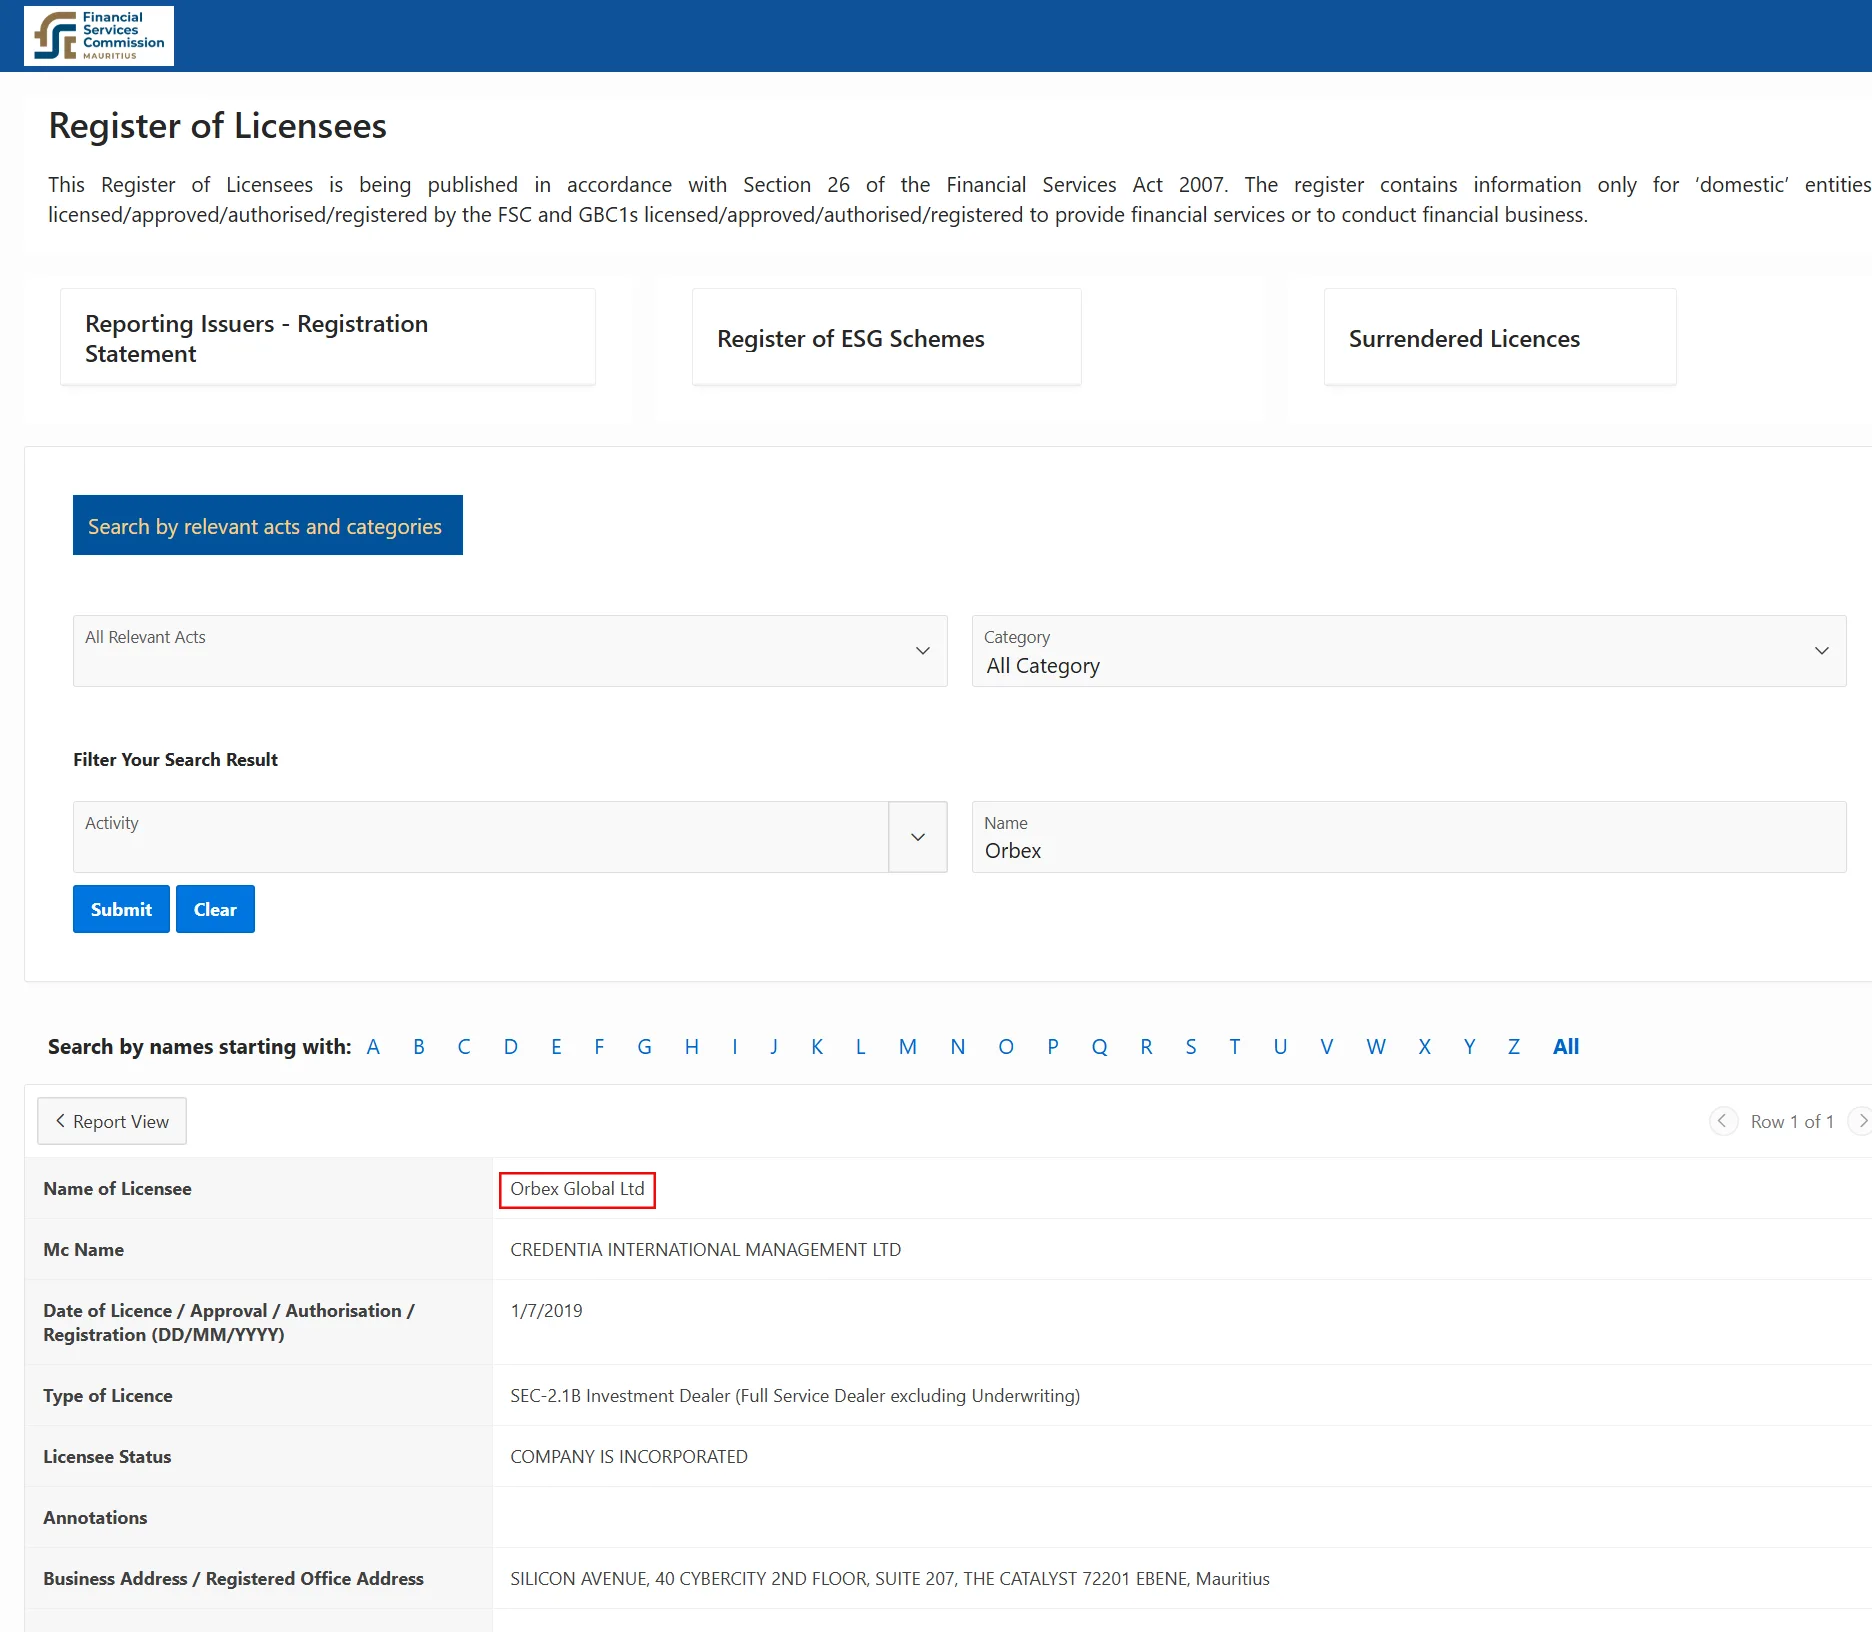Image resolution: width=1872 pixels, height=1632 pixels.
Task: Filter names starting with S
Action: coord(1191,1047)
